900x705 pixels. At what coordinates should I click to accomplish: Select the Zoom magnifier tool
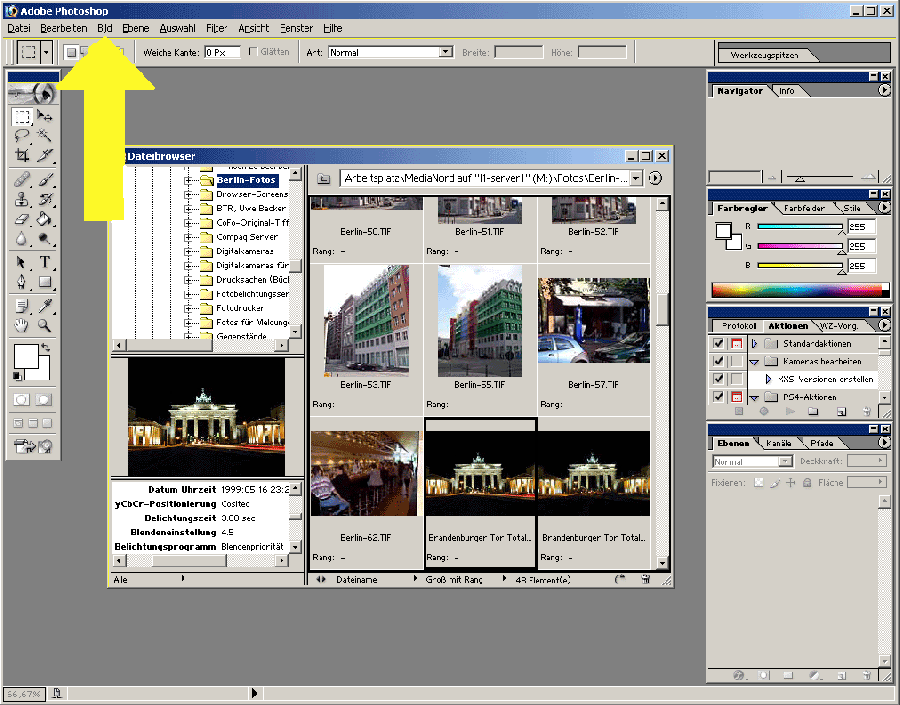click(x=45, y=325)
